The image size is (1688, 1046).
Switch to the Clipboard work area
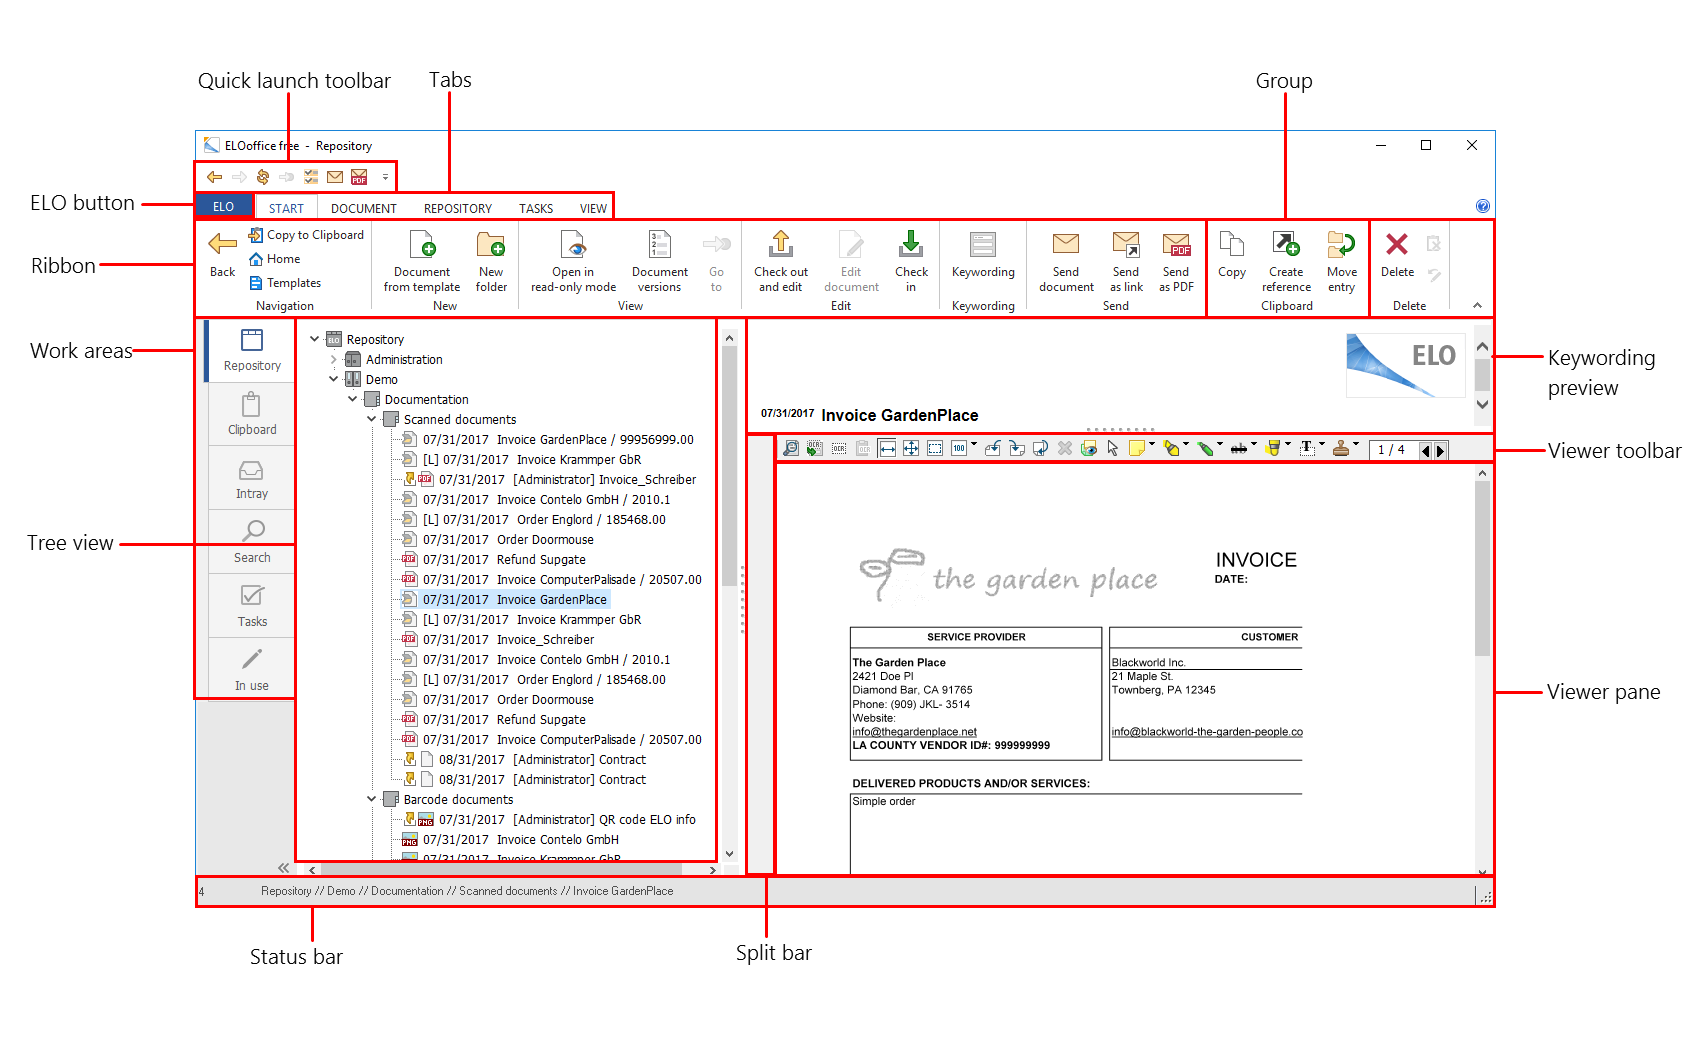point(252,414)
